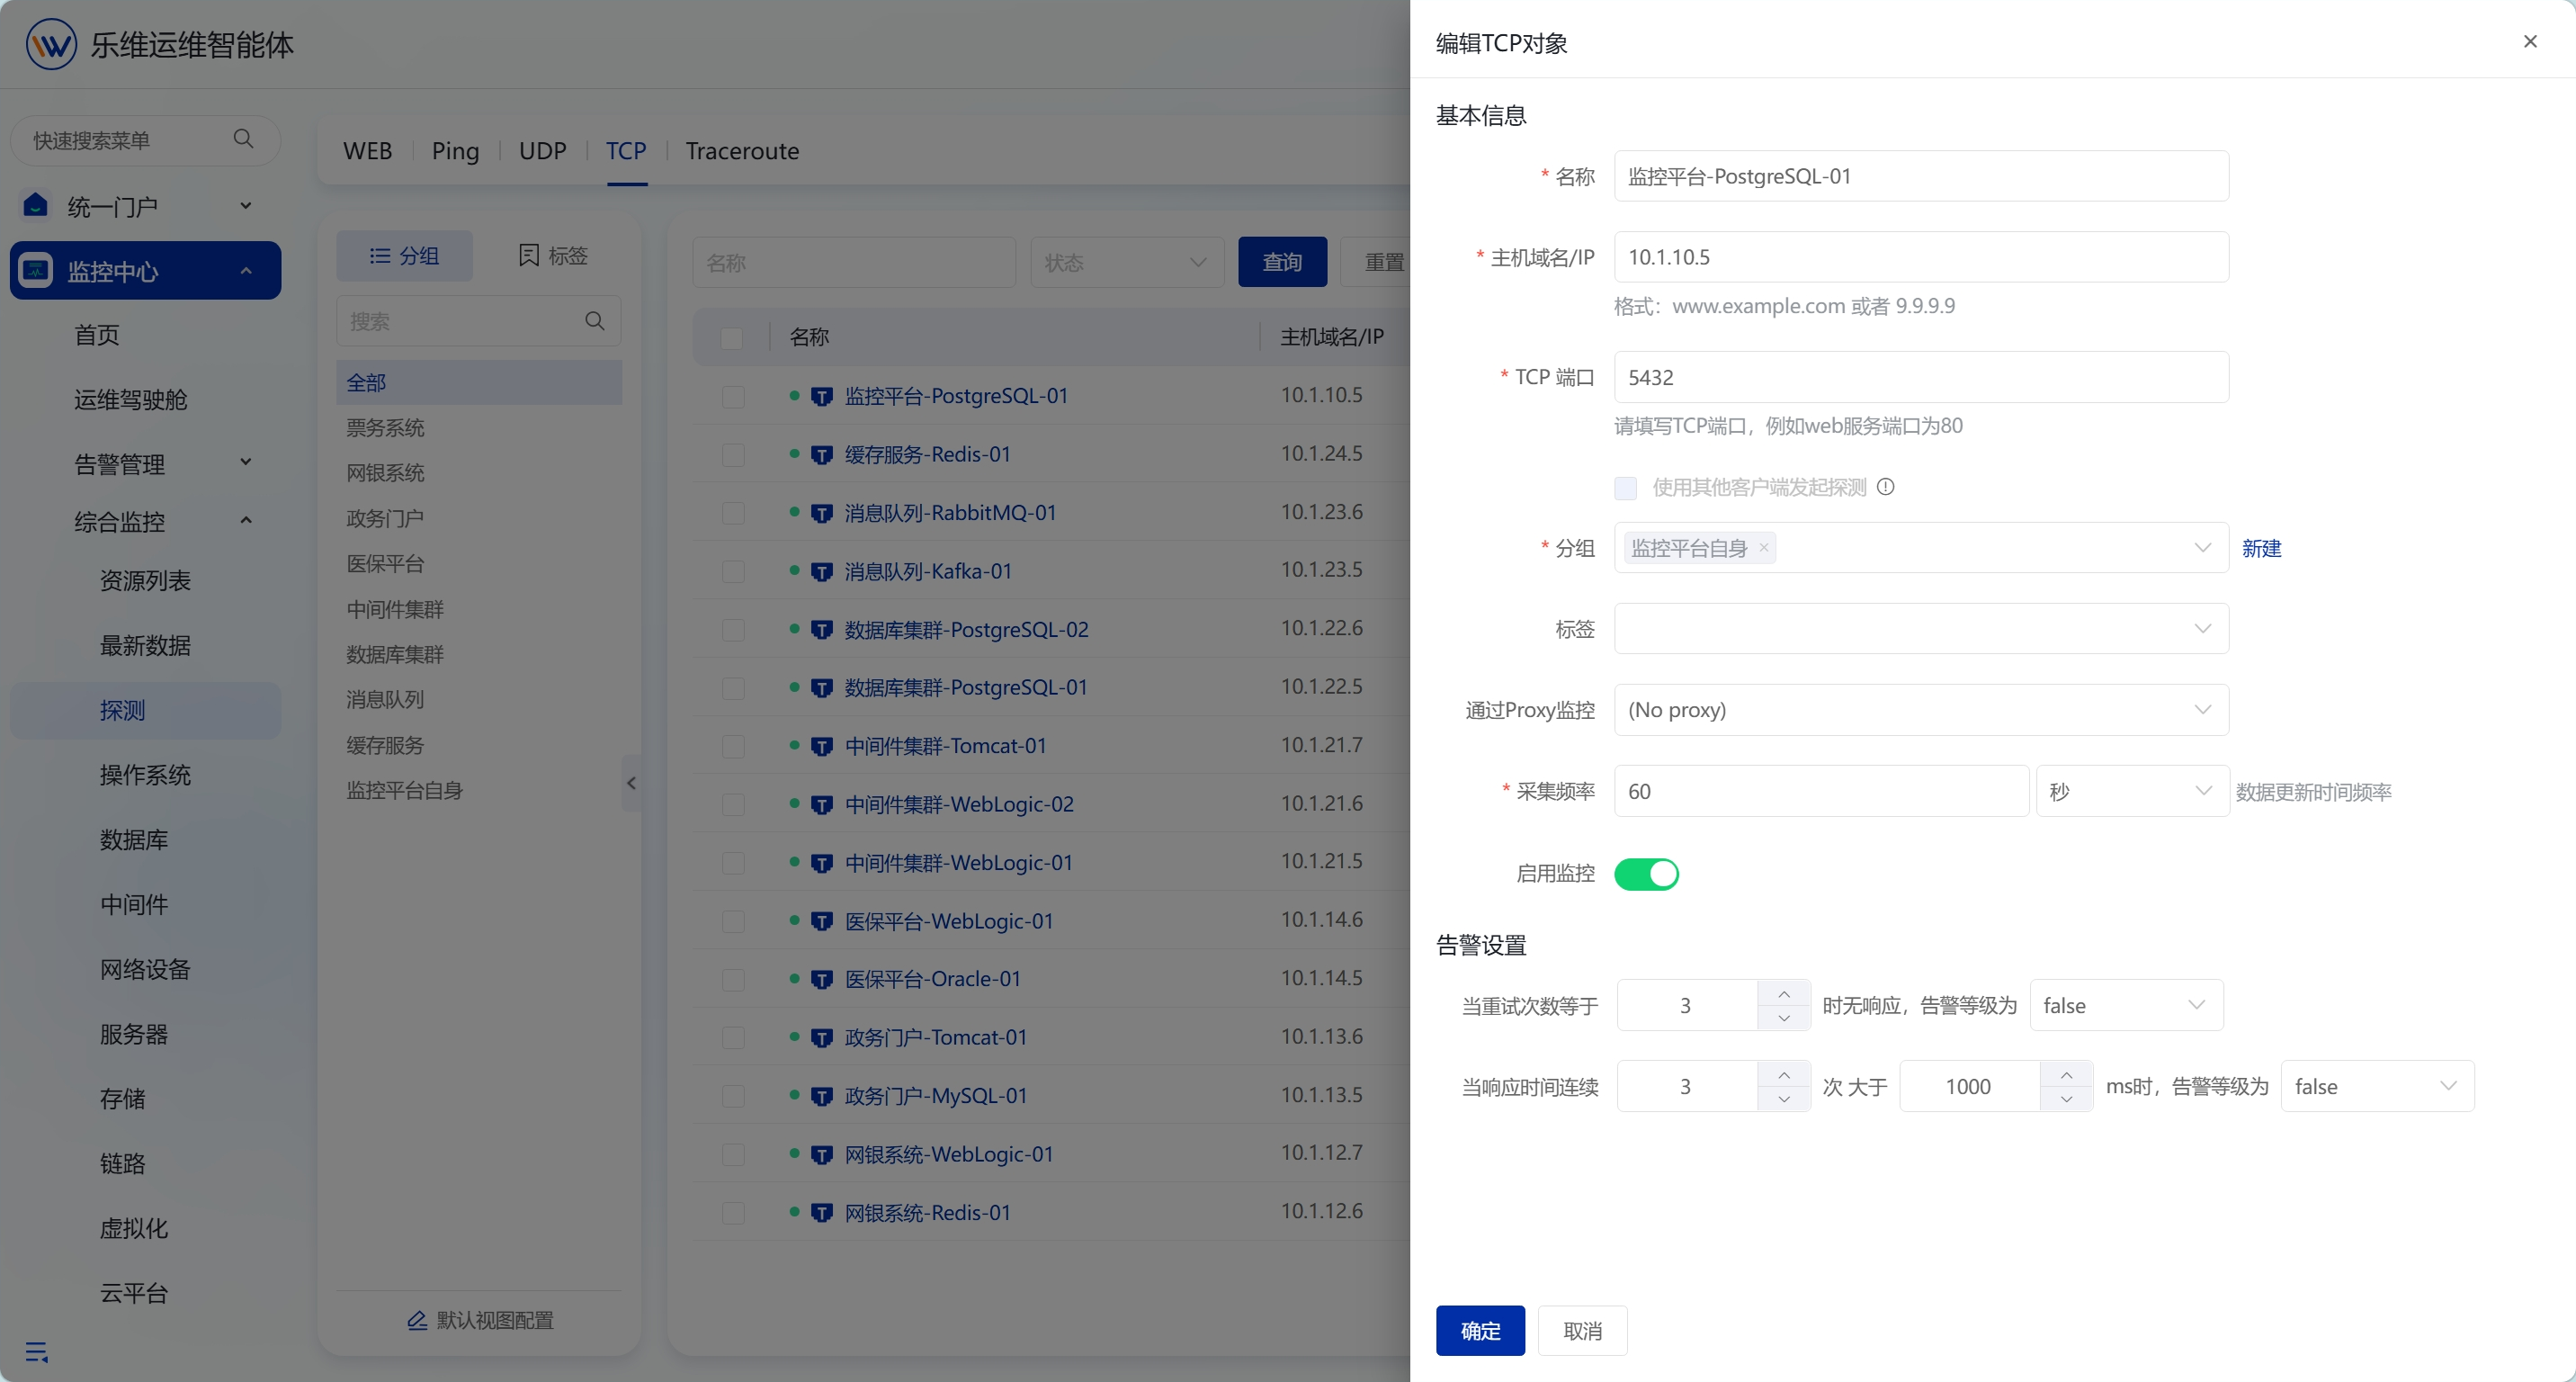The image size is (2576, 1382).
Task: Toggle the 启用监控 switch
Action: (x=1646, y=874)
